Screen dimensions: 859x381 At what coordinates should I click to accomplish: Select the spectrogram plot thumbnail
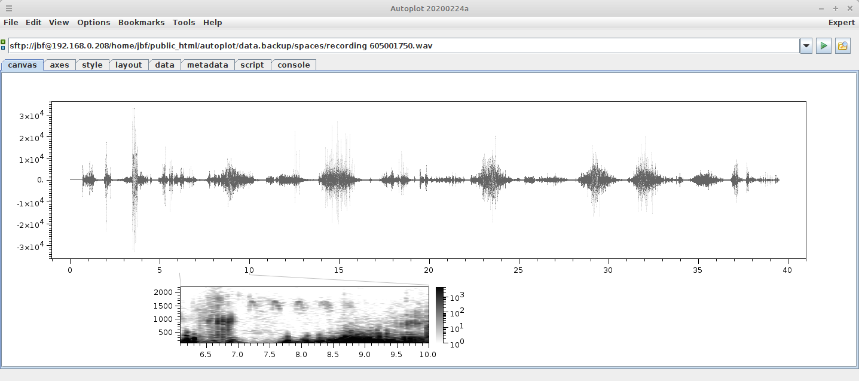pyautogui.click(x=304, y=315)
